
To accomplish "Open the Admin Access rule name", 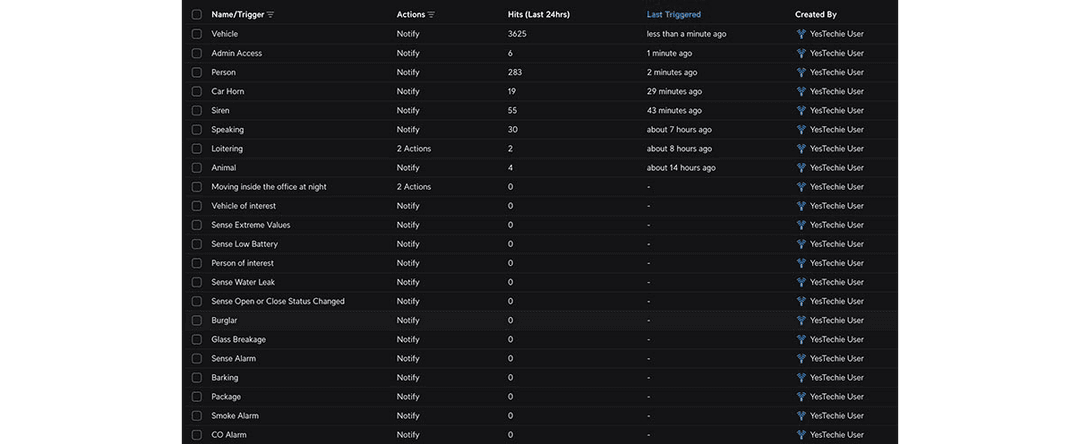I will [236, 53].
